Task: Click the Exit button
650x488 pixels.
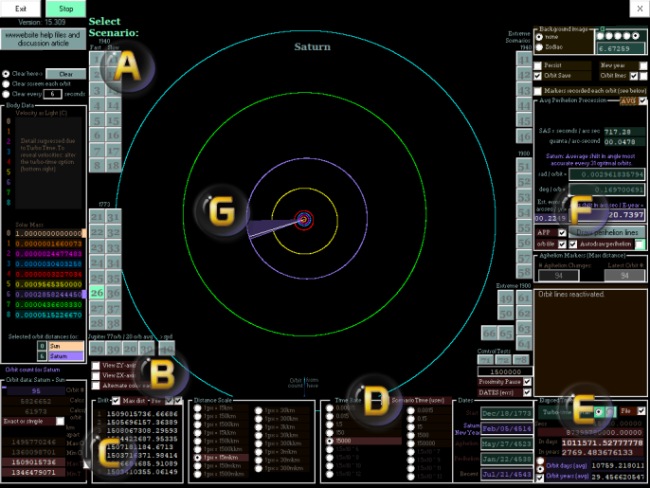Action: (x=20, y=8)
